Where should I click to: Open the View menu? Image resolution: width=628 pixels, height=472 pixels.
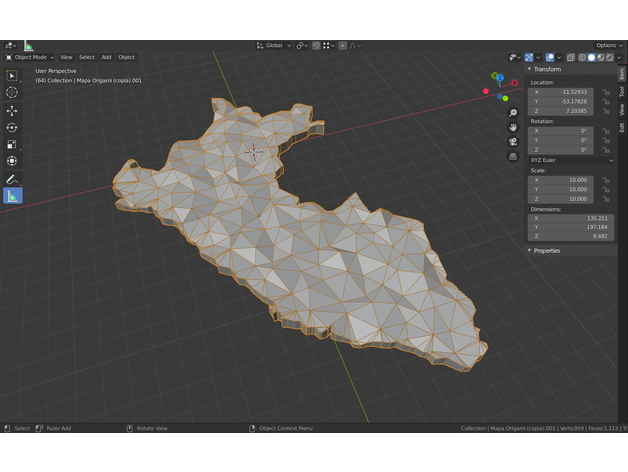pos(66,57)
